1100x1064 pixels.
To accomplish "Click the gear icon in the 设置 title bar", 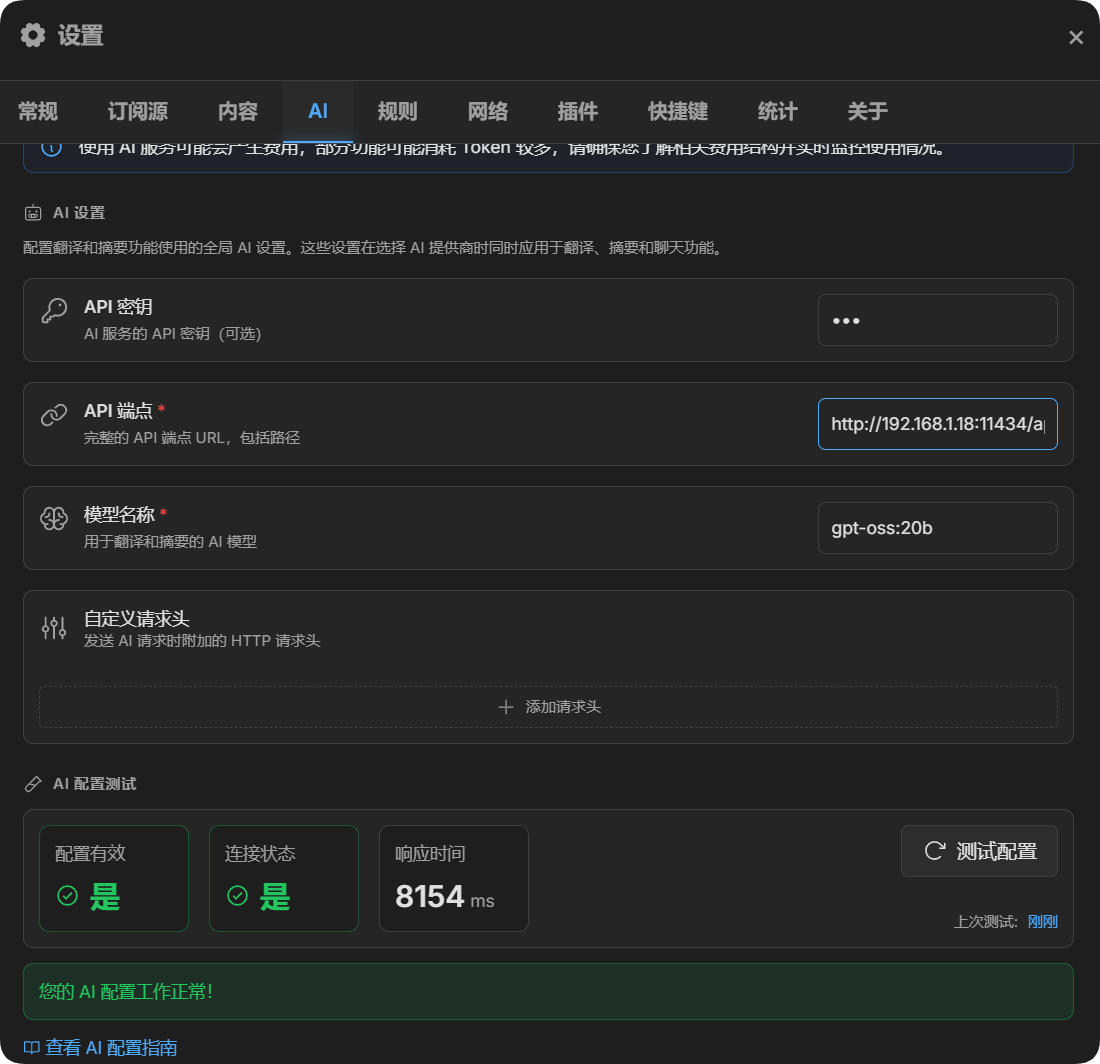I will coord(32,35).
